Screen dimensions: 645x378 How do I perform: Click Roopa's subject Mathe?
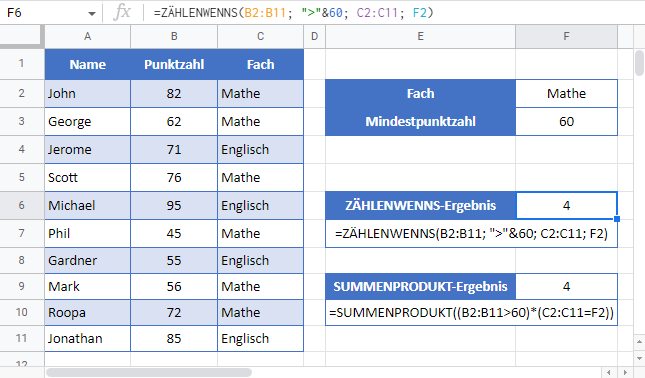[x=260, y=313]
